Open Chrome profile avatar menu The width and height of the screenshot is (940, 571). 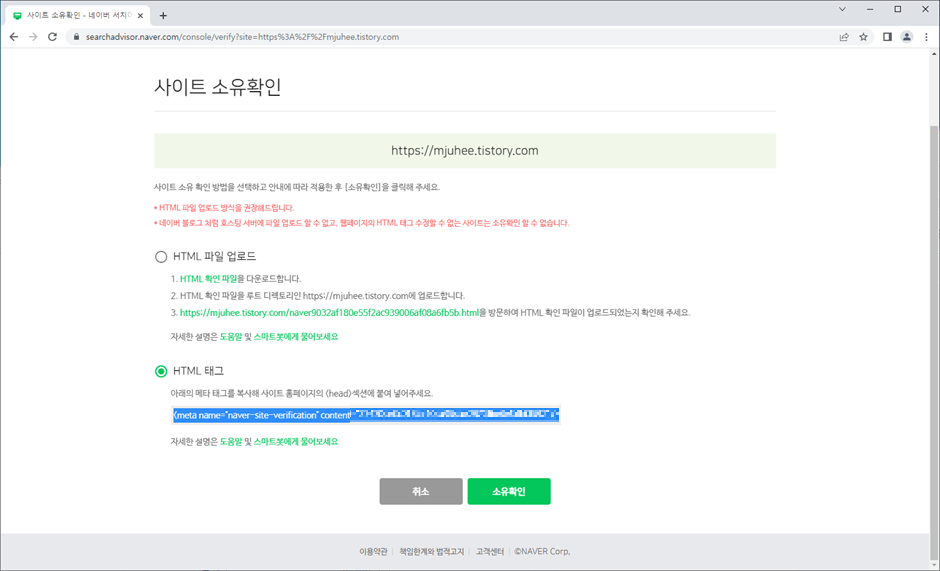pos(906,37)
